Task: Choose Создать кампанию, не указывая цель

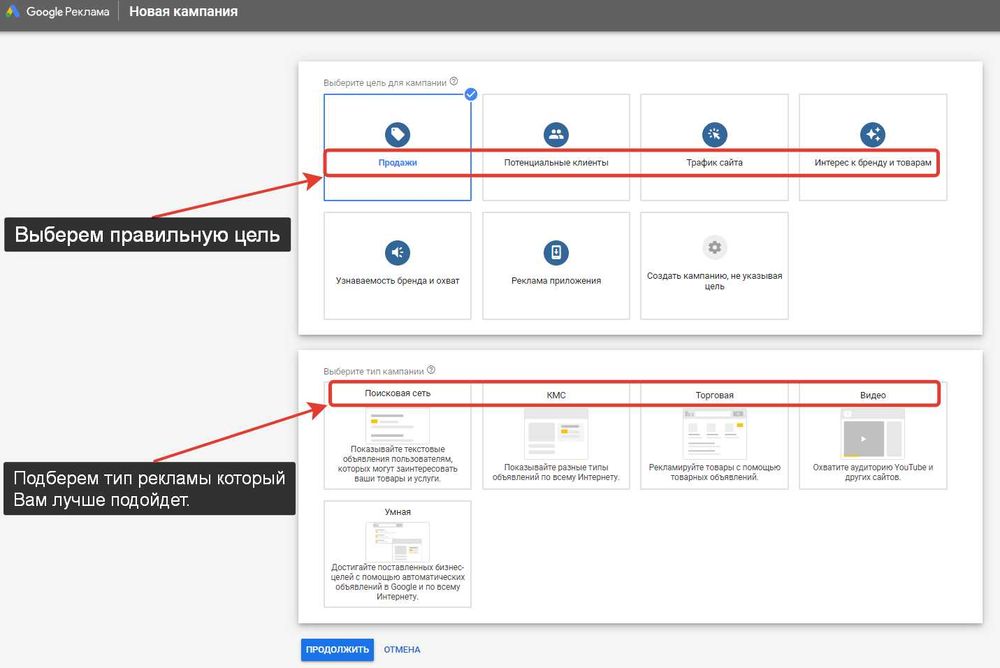Action: pos(714,281)
